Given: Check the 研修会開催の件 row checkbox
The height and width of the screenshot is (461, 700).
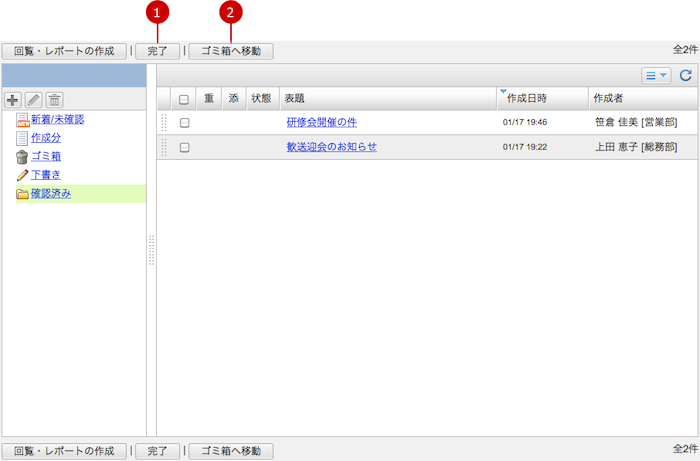Looking at the screenshot, I should (x=184, y=123).
